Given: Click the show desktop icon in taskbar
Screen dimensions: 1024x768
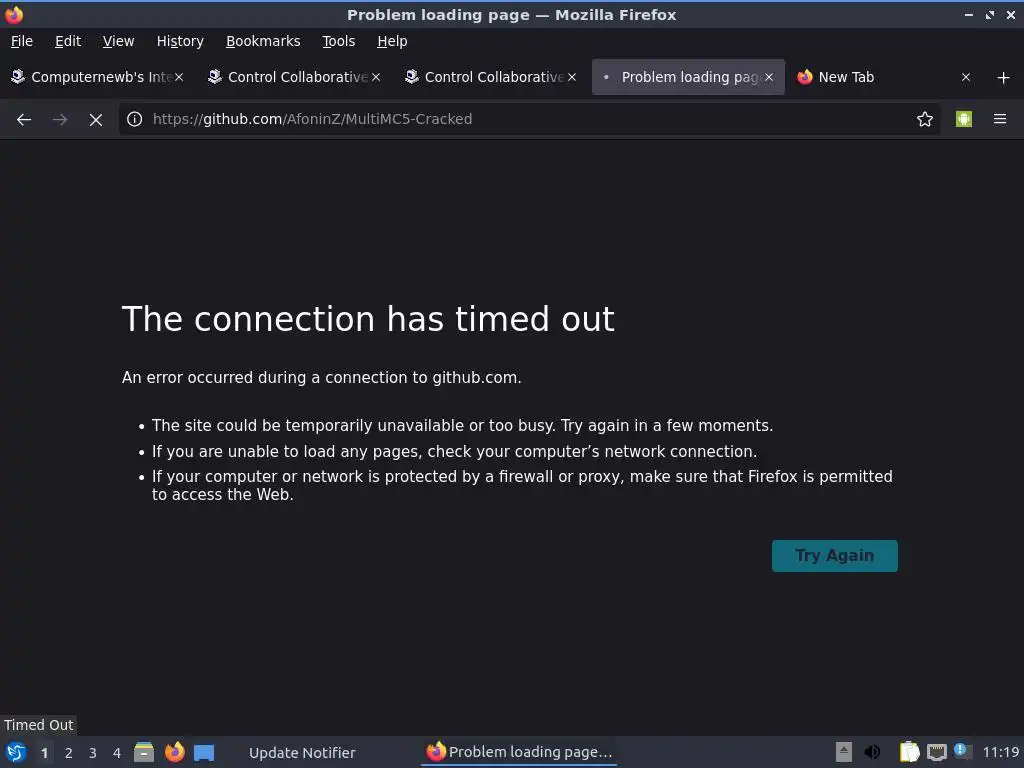Looking at the screenshot, I should [x=204, y=752].
